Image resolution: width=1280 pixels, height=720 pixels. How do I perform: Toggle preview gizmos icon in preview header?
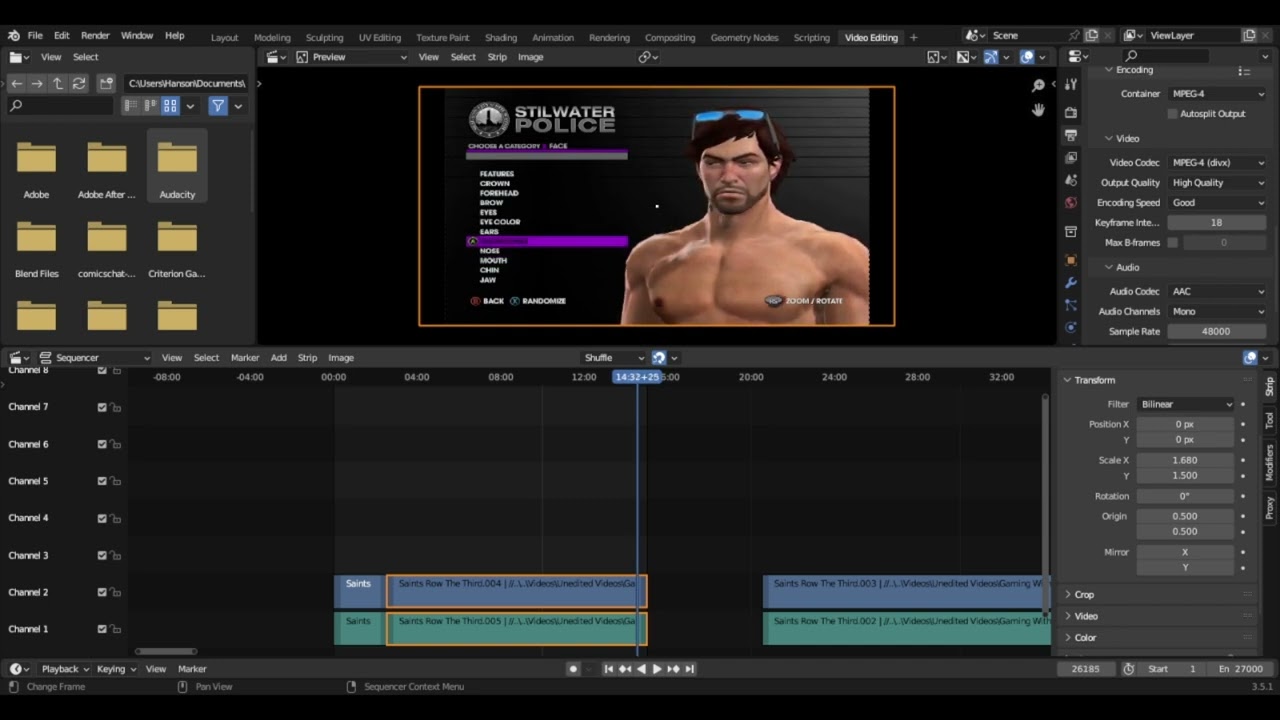(991, 57)
